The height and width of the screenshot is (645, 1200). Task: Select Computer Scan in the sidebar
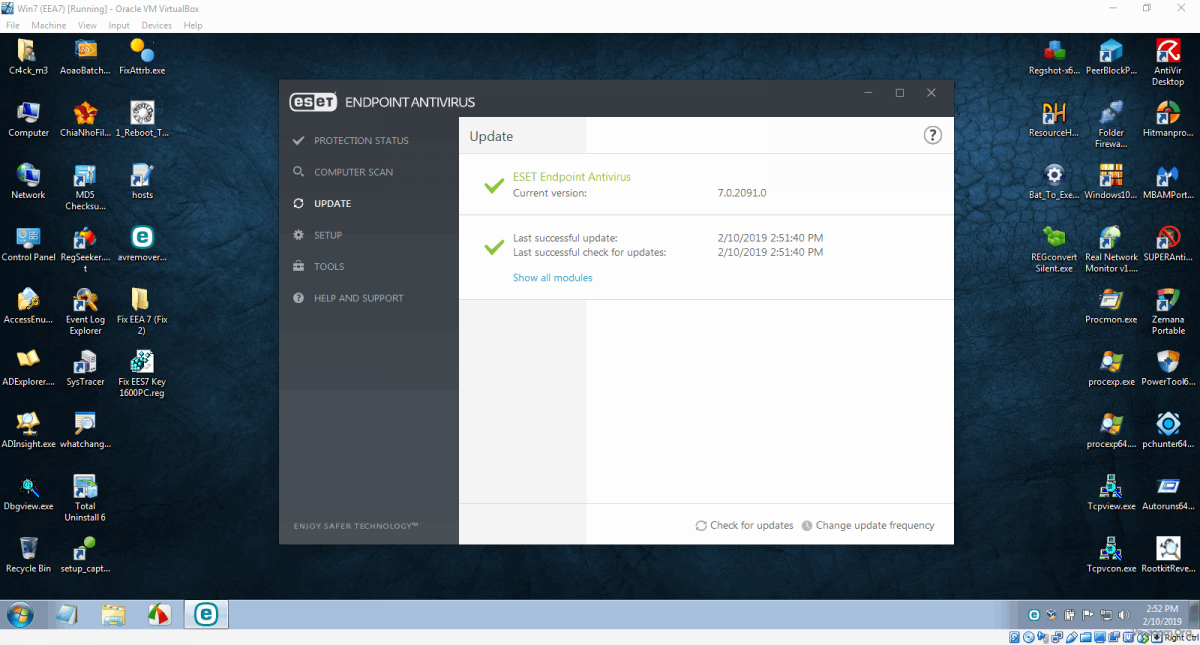point(353,172)
